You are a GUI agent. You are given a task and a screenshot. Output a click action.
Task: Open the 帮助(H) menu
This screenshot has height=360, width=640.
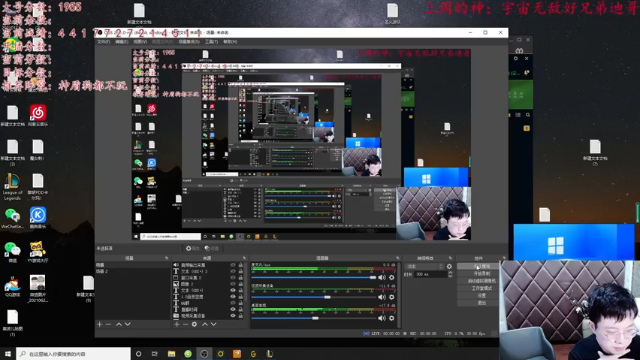coord(230,42)
